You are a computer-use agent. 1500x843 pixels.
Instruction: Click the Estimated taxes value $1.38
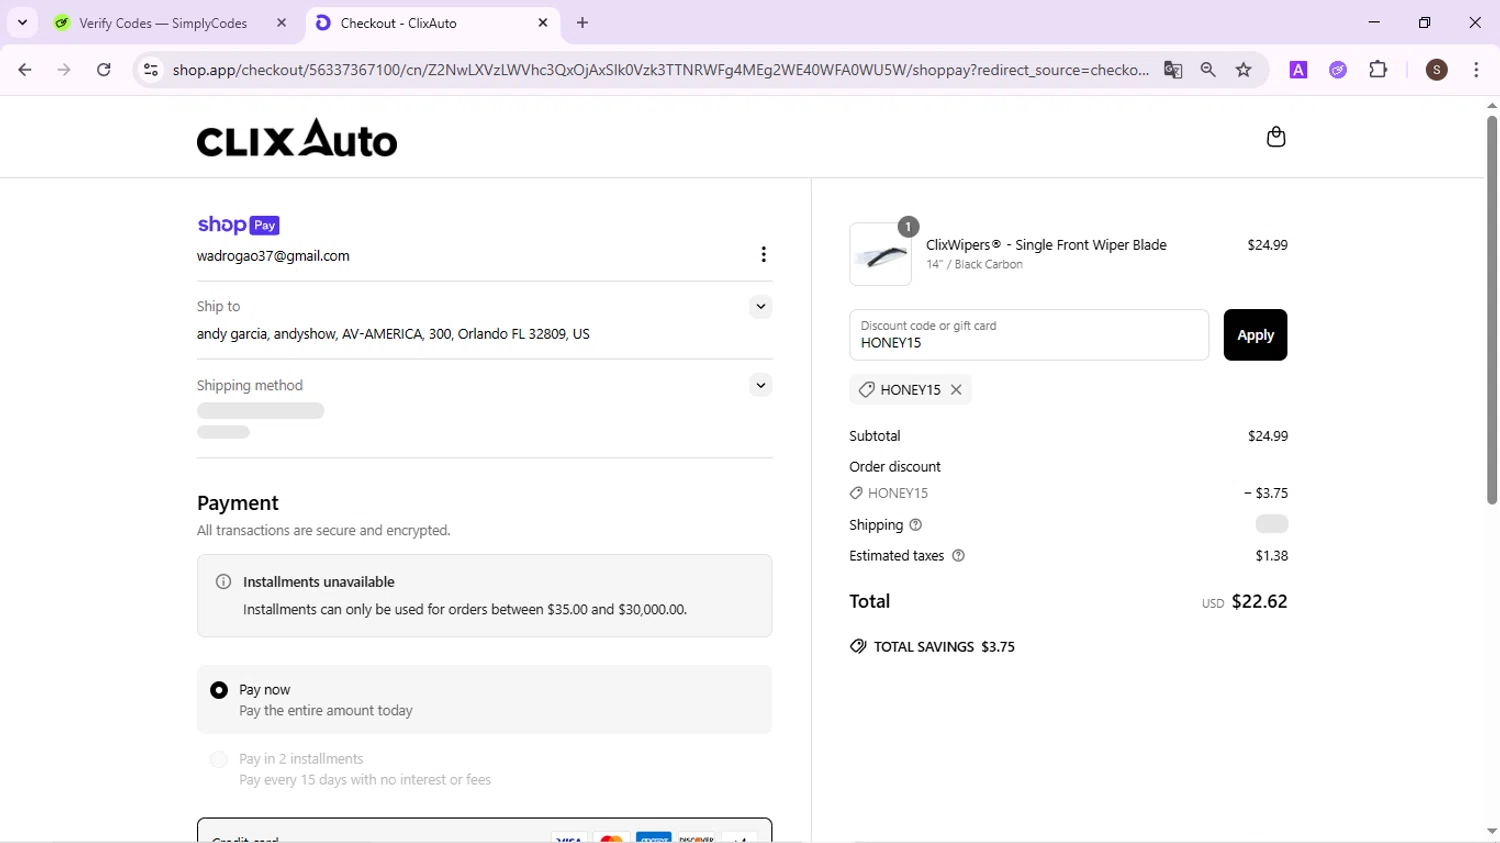(1272, 556)
